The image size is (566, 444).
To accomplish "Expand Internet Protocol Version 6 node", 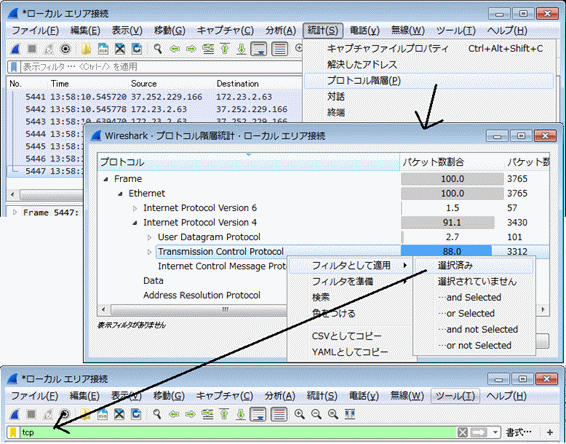I will 135,208.
